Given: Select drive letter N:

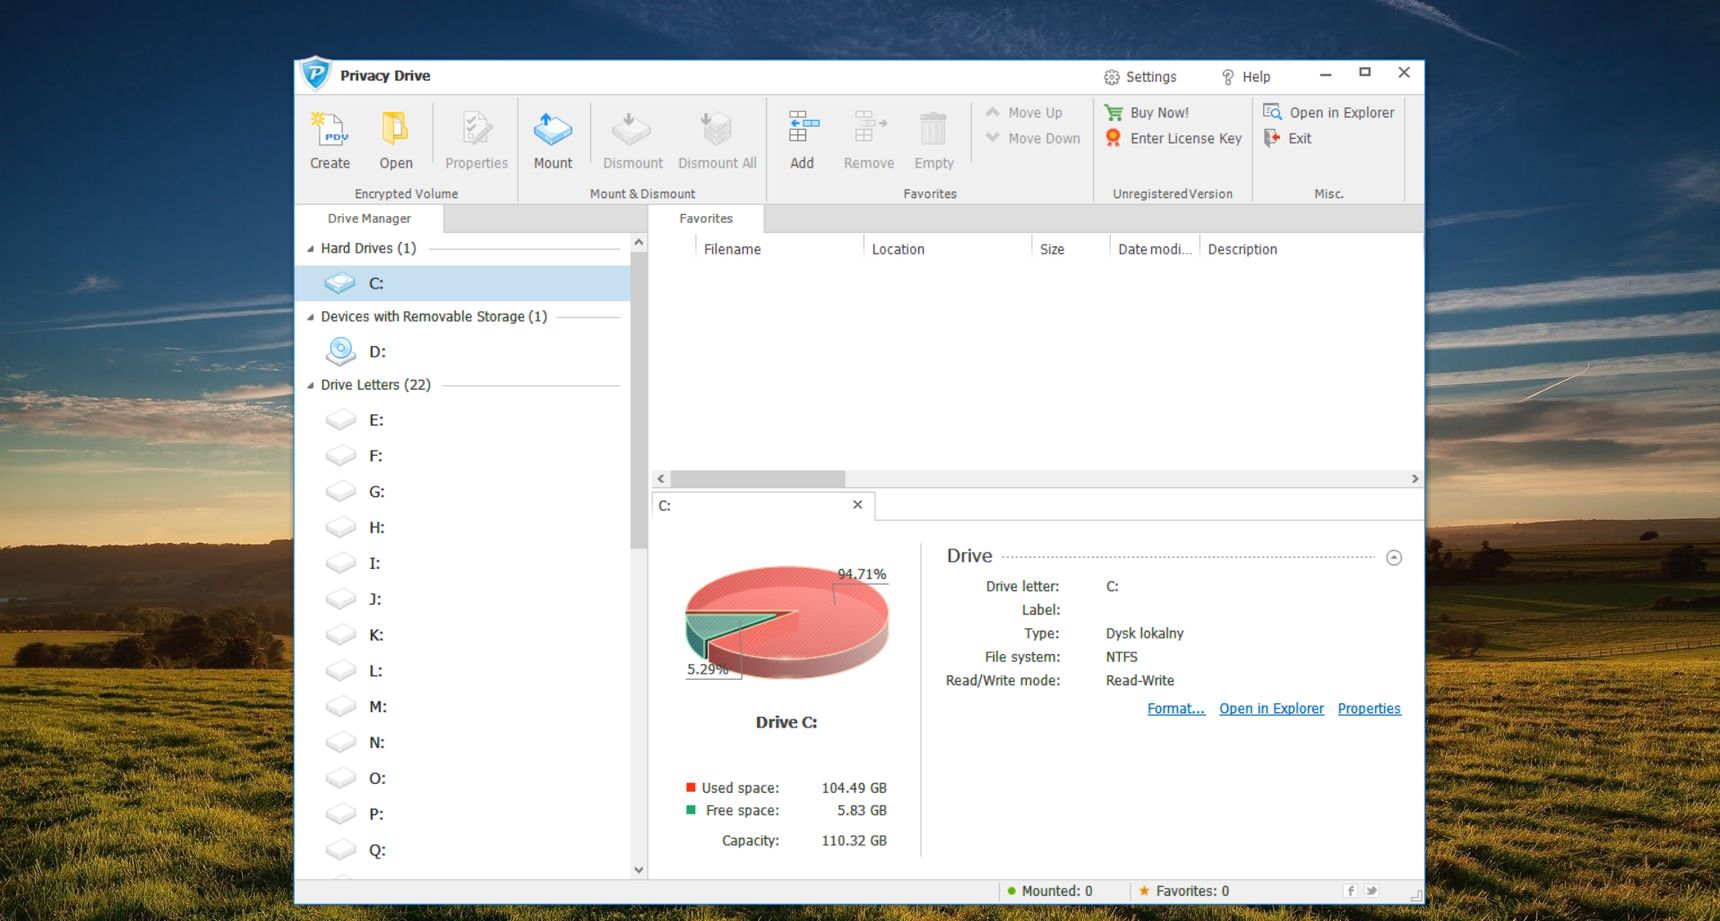Looking at the screenshot, I should [463, 743].
